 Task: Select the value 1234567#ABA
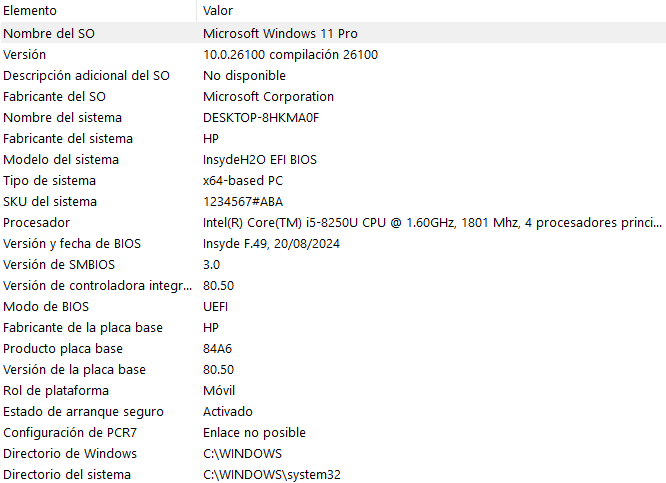coord(243,202)
